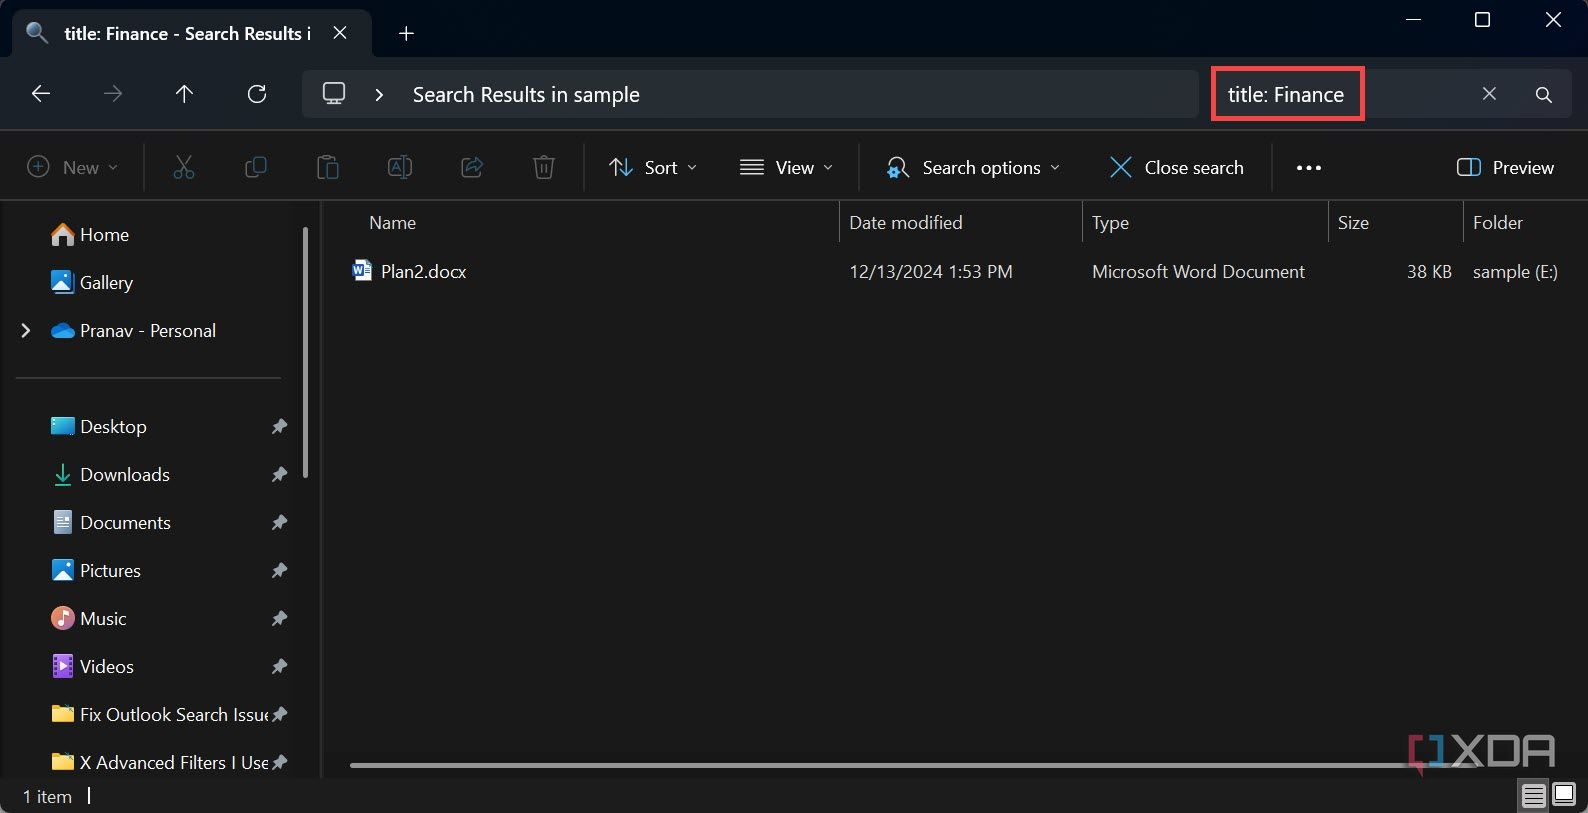This screenshot has width=1588, height=813.
Task: Click the magnifier search button
Action: click(1544, 94)
